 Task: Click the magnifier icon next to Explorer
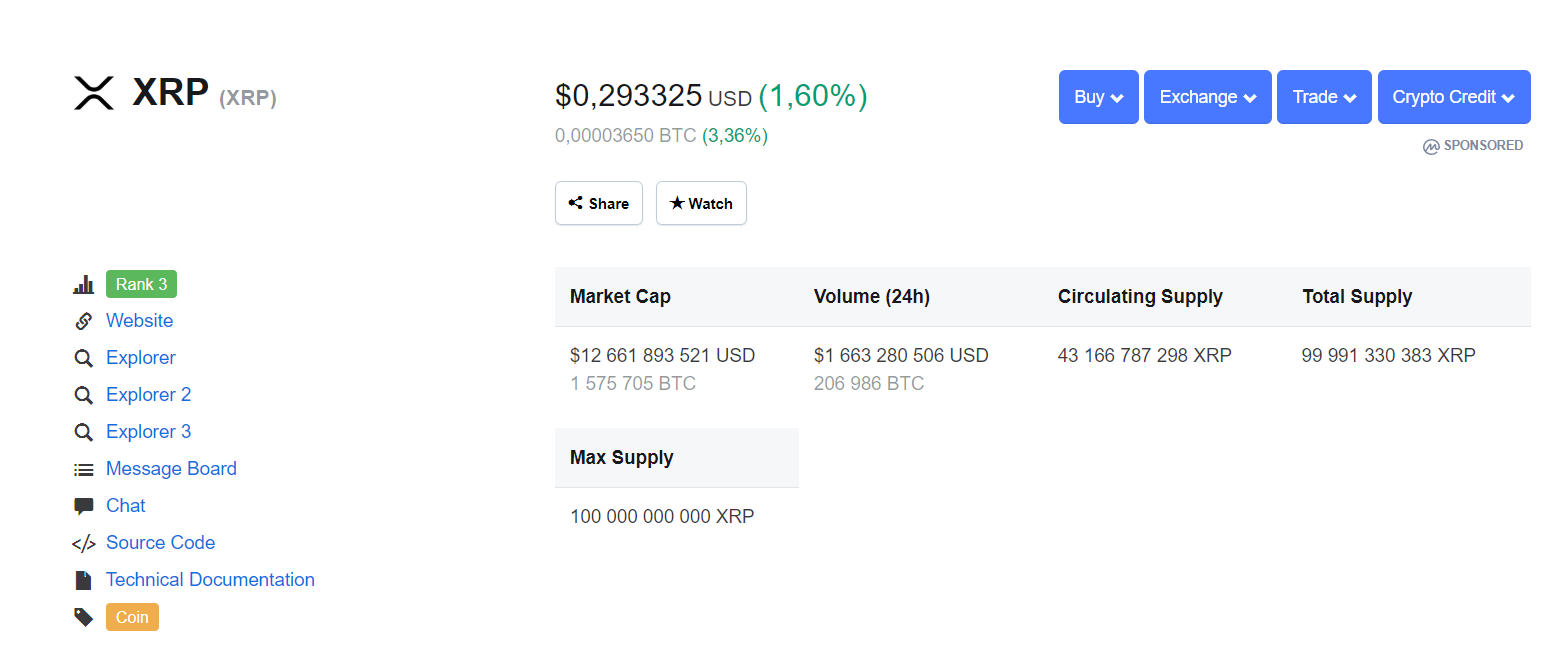(x=84, y=357)
